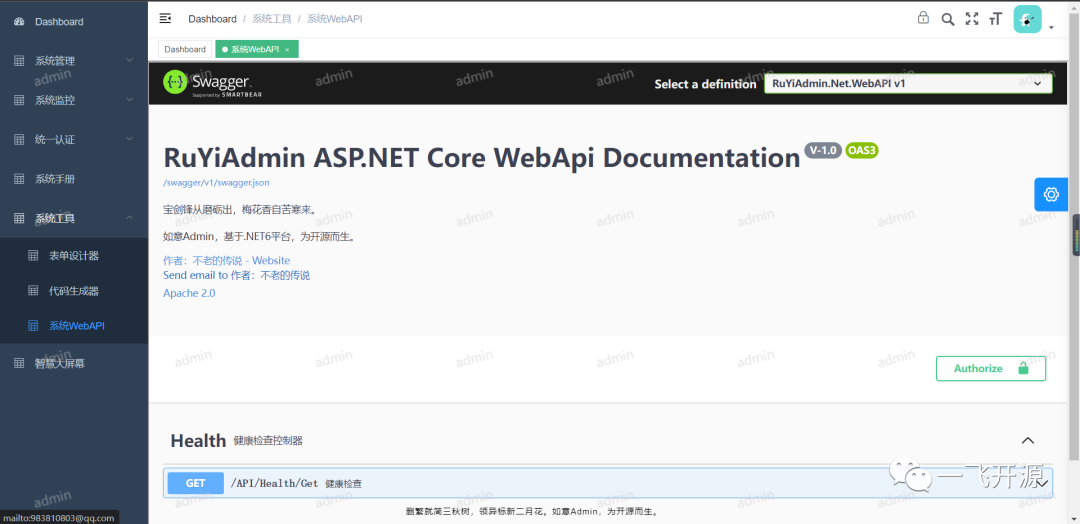
Task: Toggle sidebar with hamburger collapse icon
Action: click(165, 19)
